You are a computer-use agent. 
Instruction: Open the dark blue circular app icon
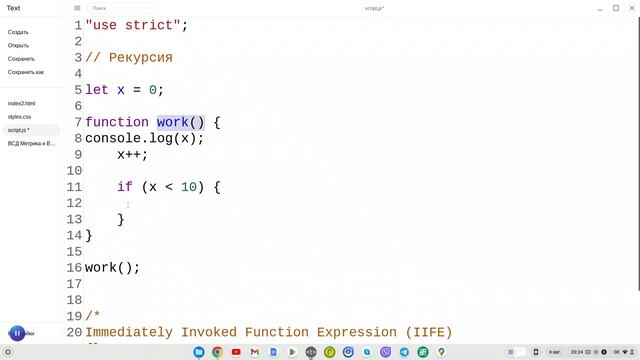click(x=348, y=352)
